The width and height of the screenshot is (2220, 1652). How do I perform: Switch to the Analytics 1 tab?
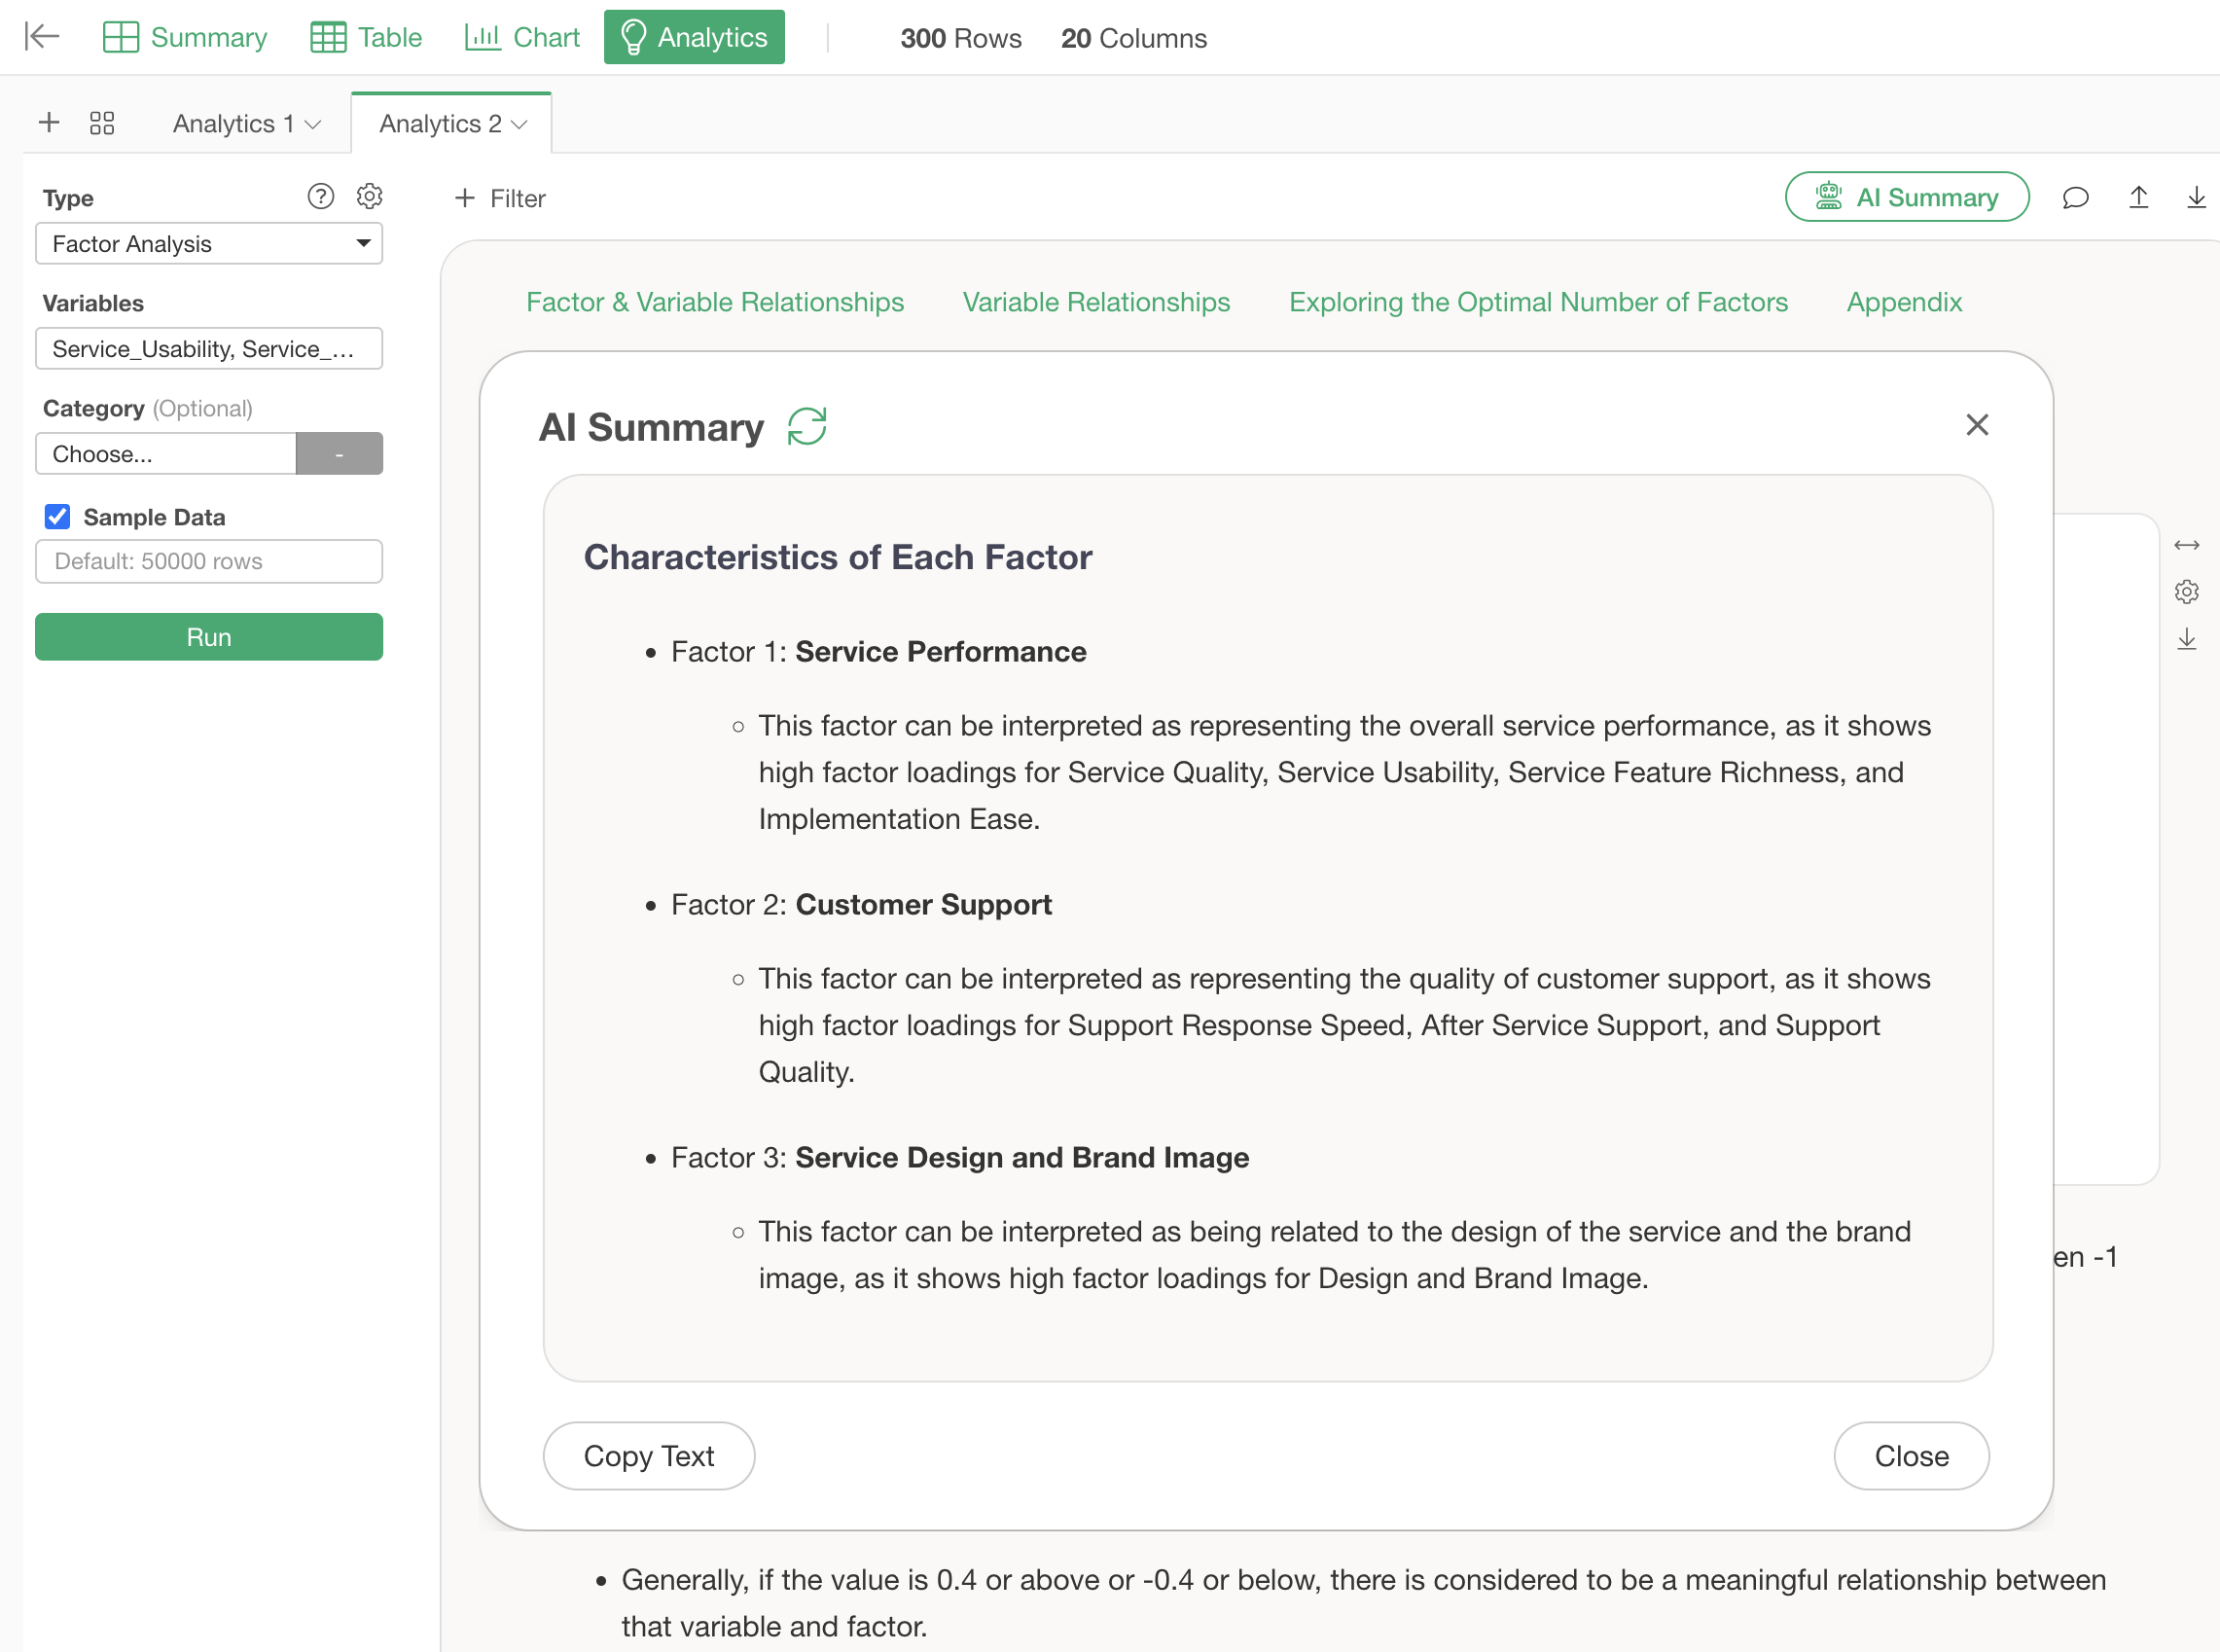(234, 123)
